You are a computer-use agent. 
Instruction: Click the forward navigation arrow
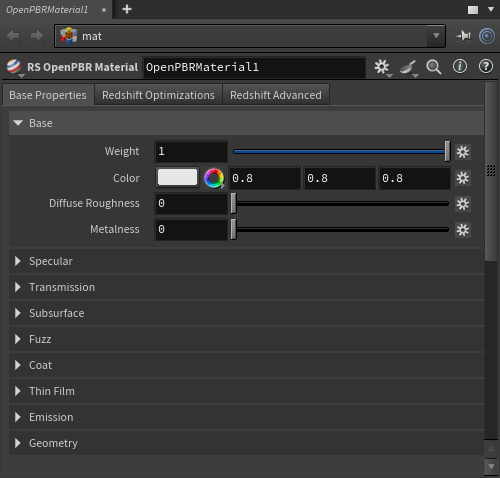[x=37, y=36]
